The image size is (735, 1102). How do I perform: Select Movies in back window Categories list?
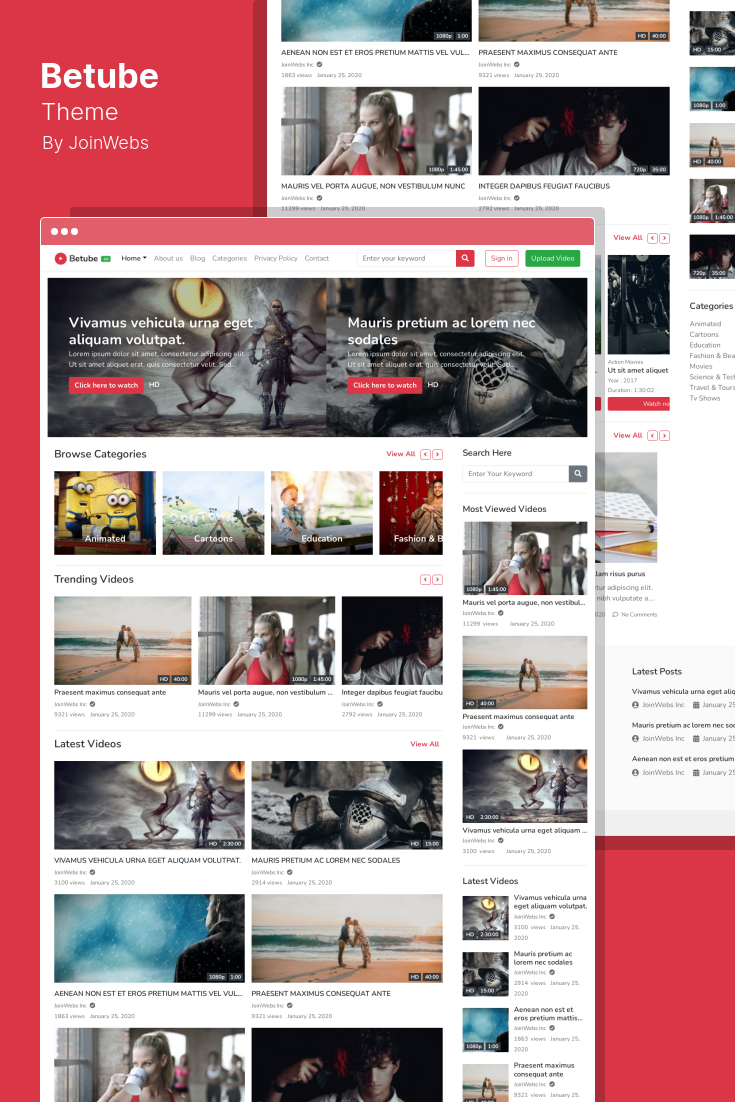point(701,366)
